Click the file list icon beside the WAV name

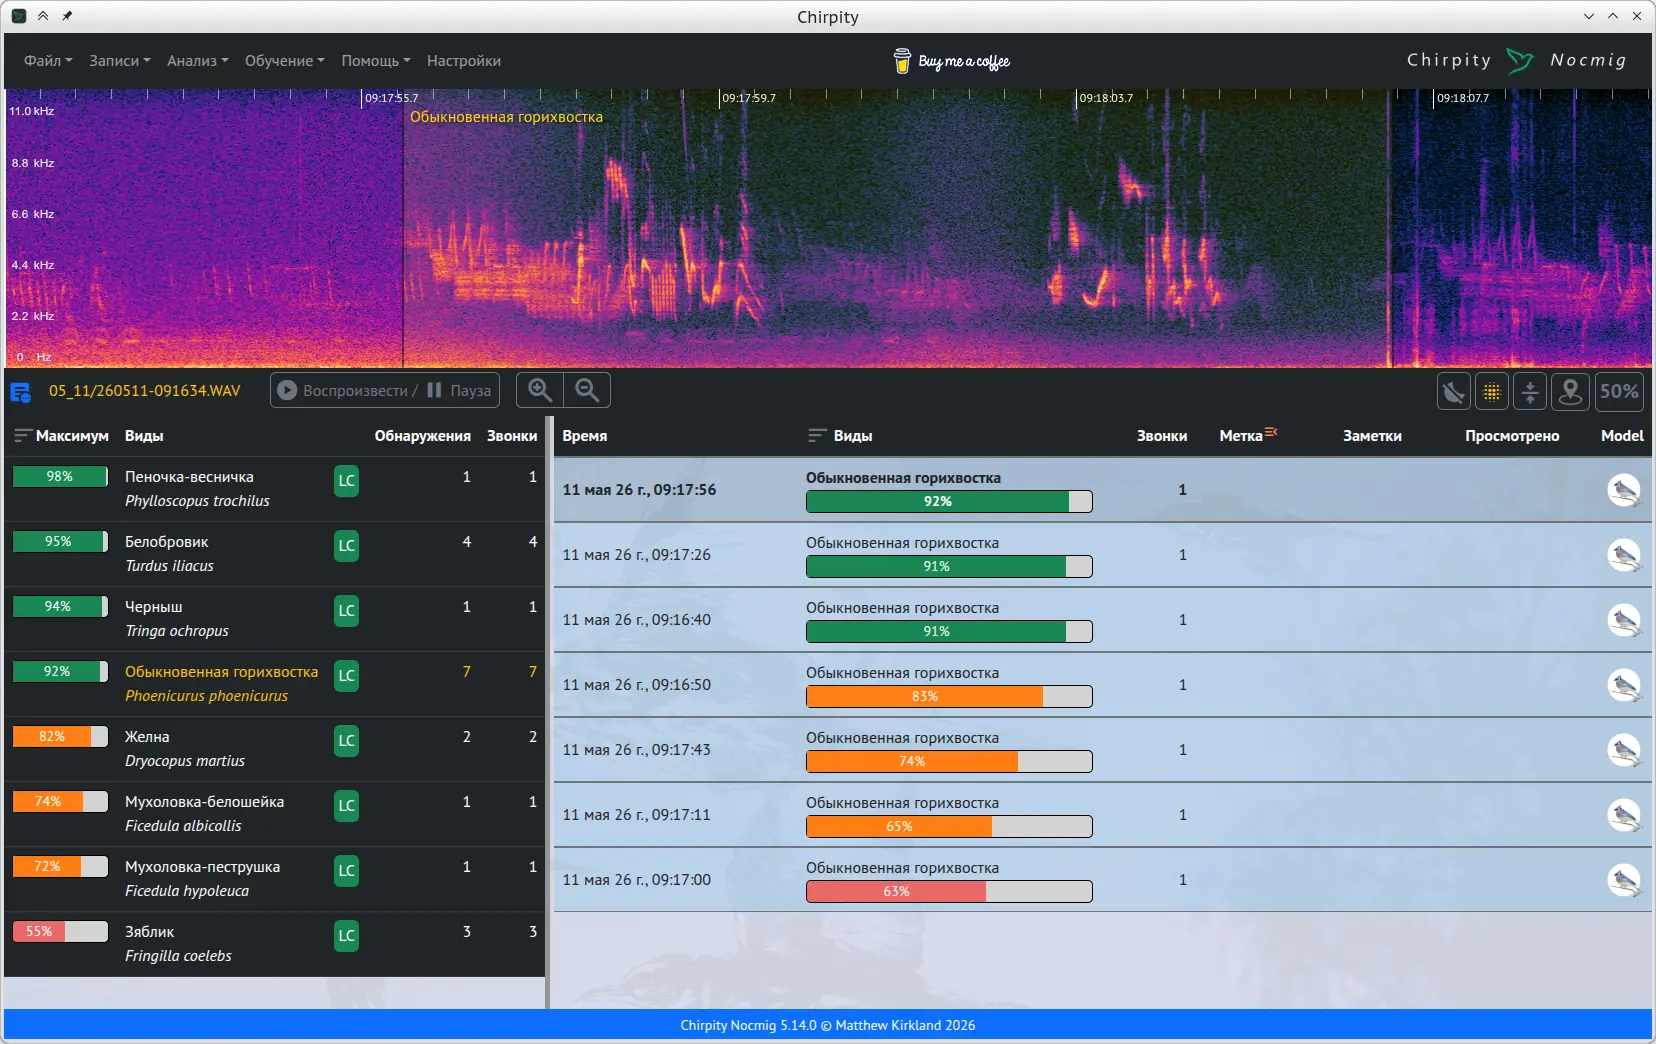[x=20, y=391]
